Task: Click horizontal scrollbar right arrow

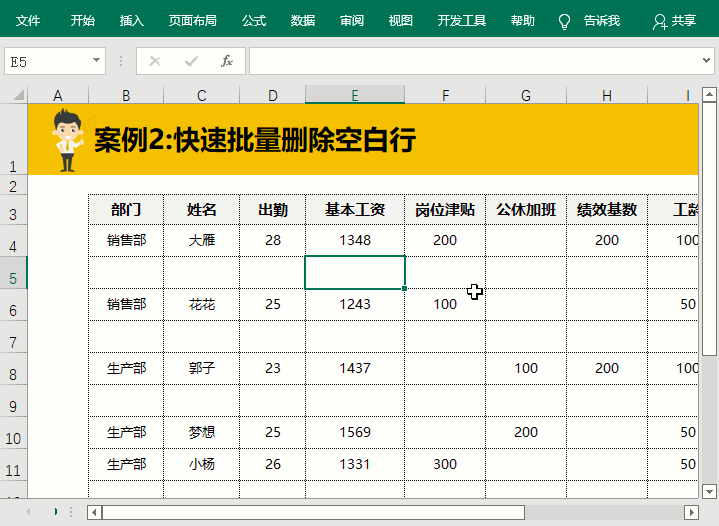Action: pyautogui.click(x=690, y=512)
